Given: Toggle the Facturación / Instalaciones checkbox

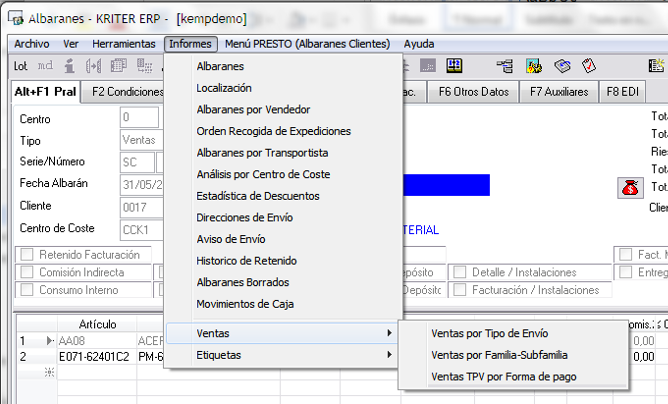Looking at the screenshot, I should coord(460,289).
